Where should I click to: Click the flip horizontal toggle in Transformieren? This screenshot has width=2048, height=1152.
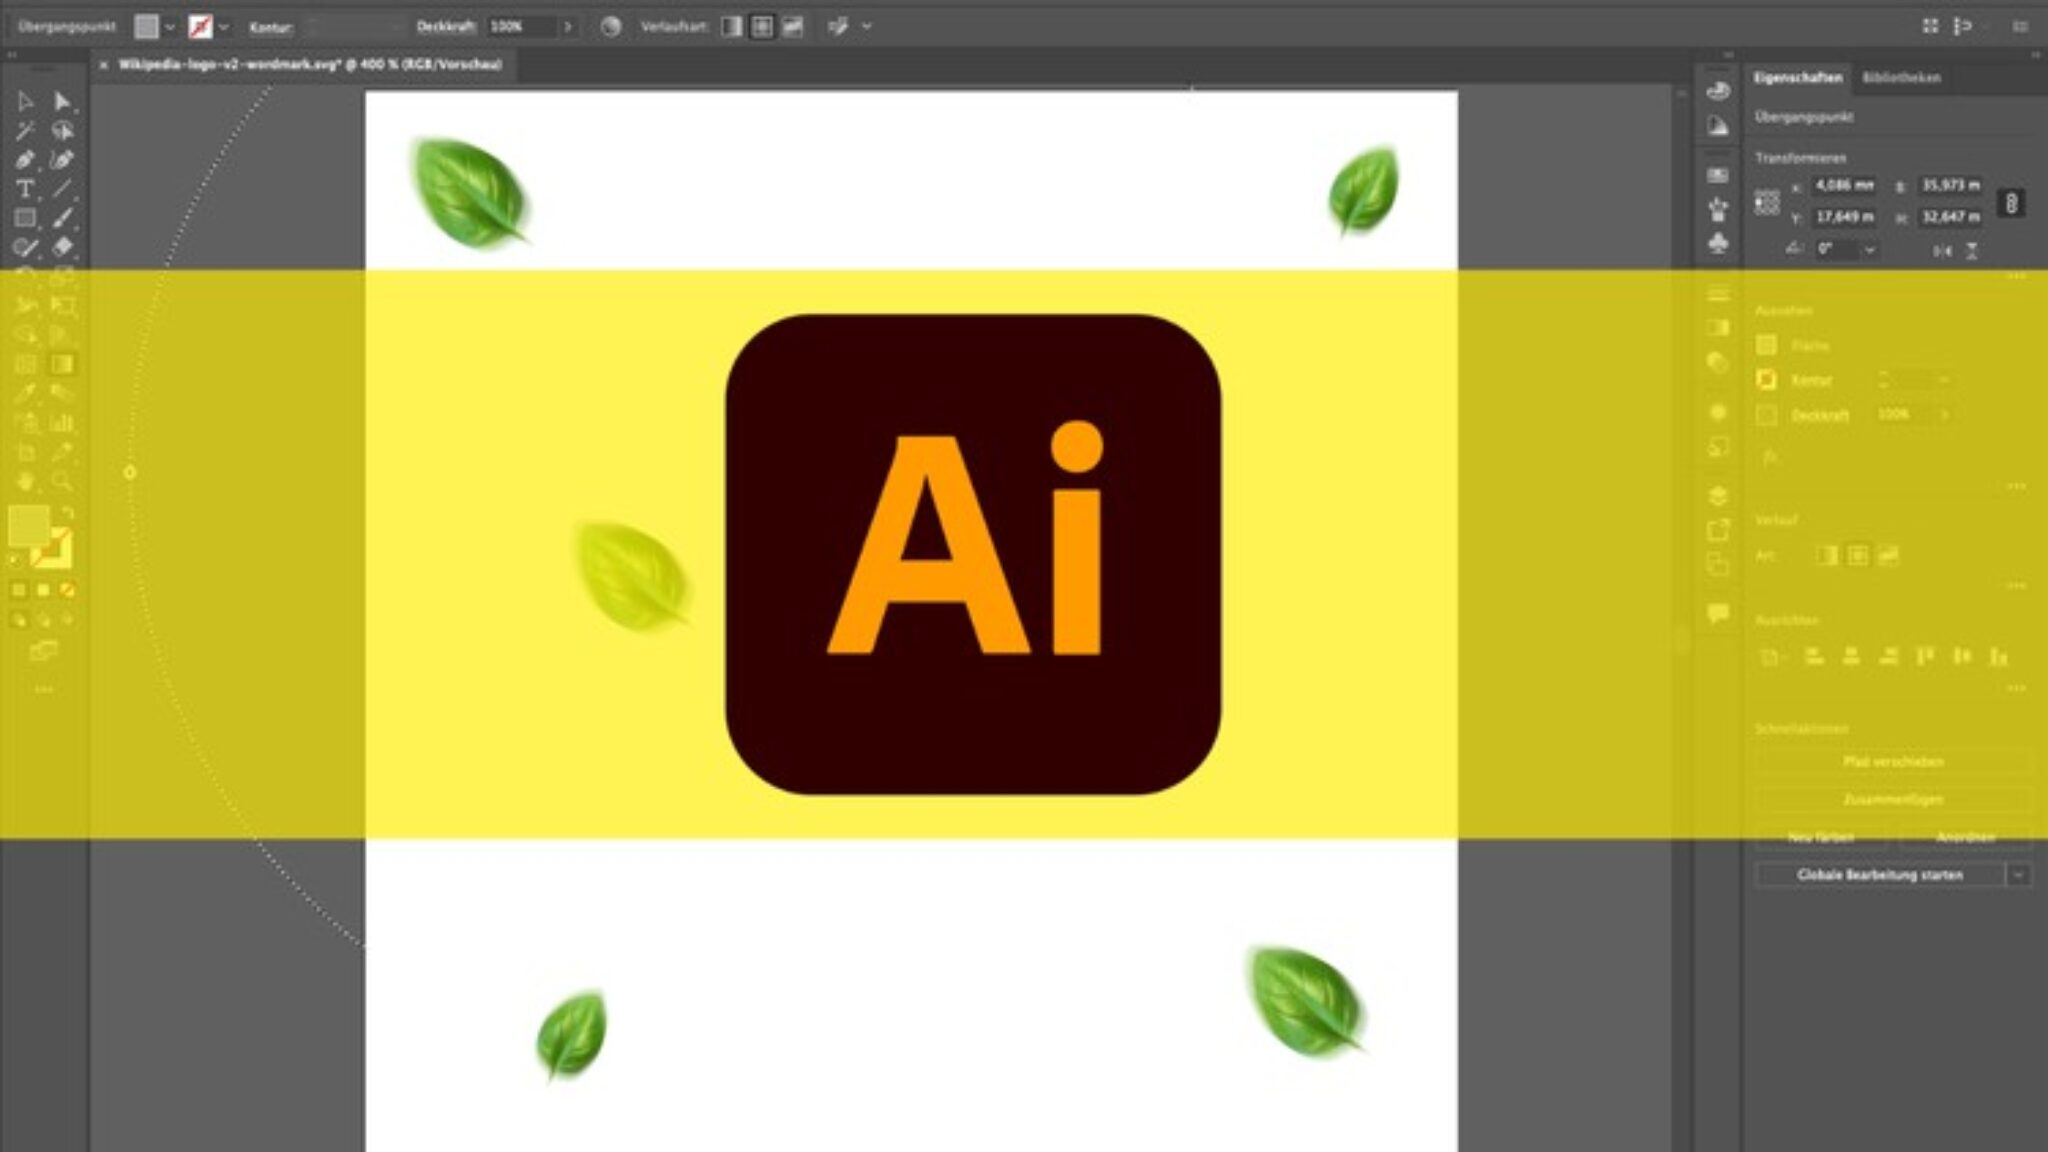click(1943, 251)
